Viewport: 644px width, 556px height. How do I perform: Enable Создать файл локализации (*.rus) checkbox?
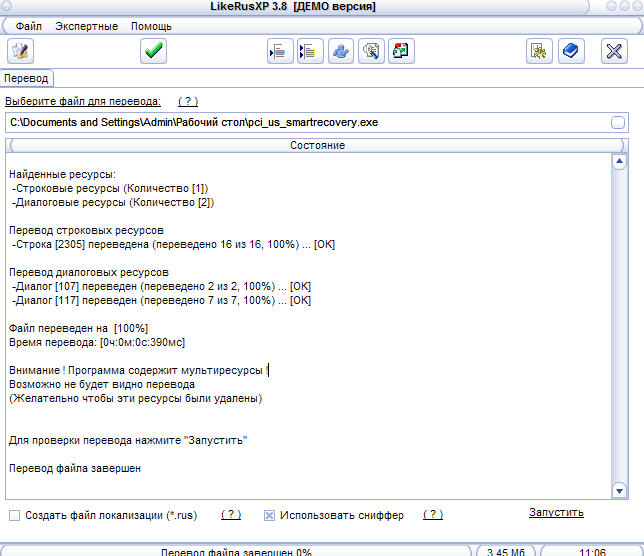(14, 515)
